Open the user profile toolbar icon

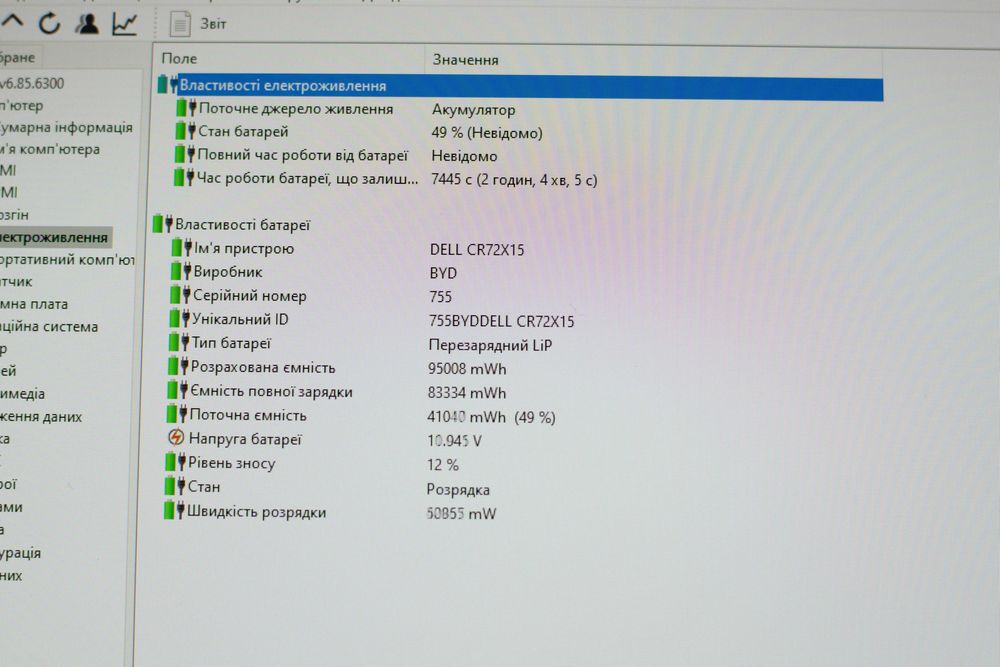pyautogui.click(x=87, y=24)
